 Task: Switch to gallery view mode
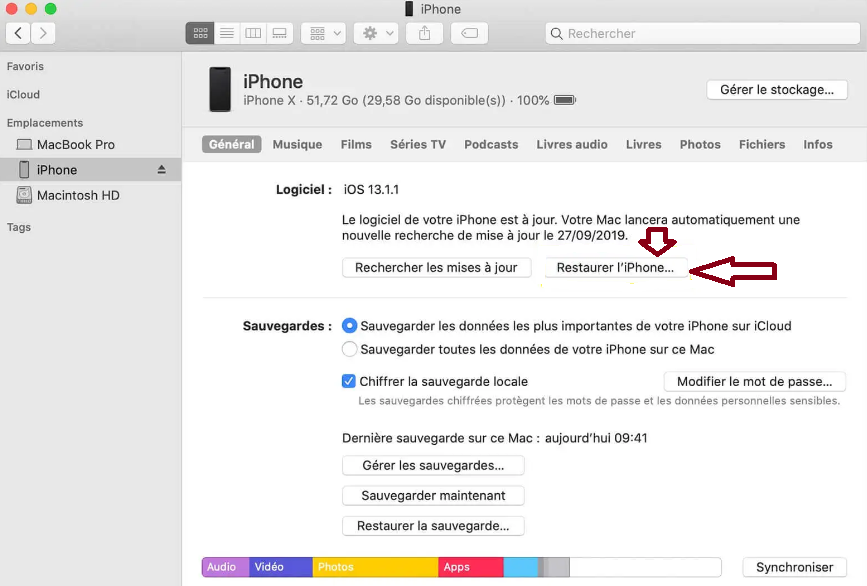coord(280,33)
